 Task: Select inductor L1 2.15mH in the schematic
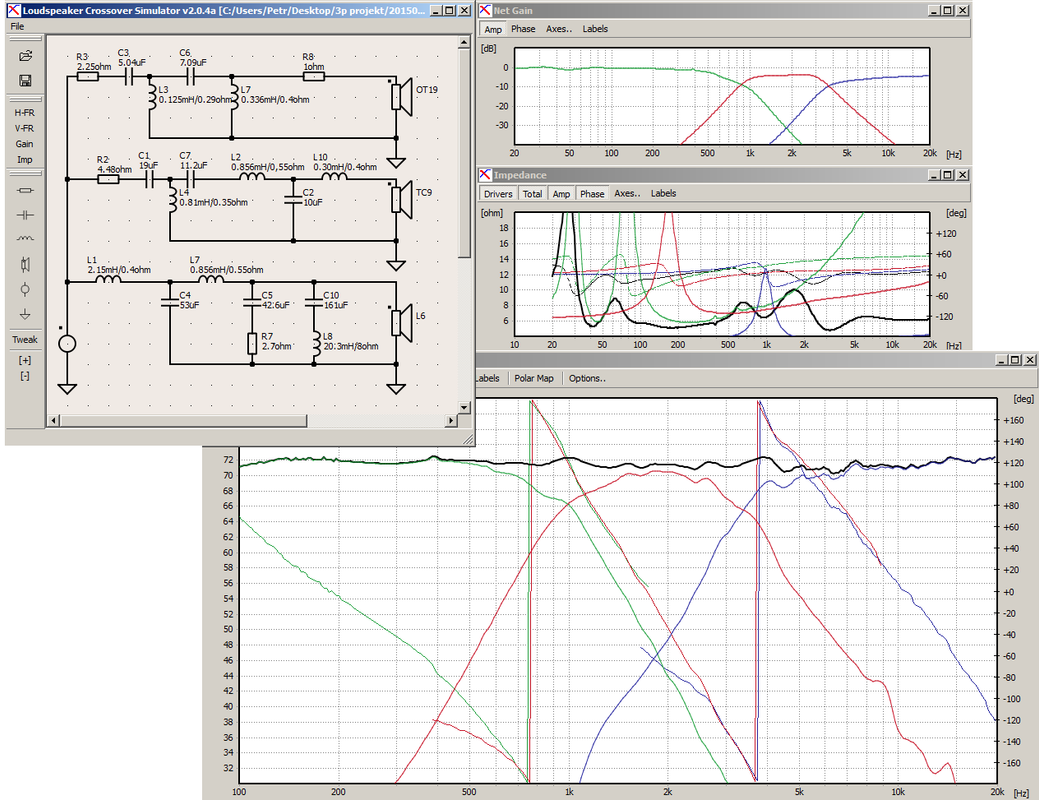tap(108, 280)
